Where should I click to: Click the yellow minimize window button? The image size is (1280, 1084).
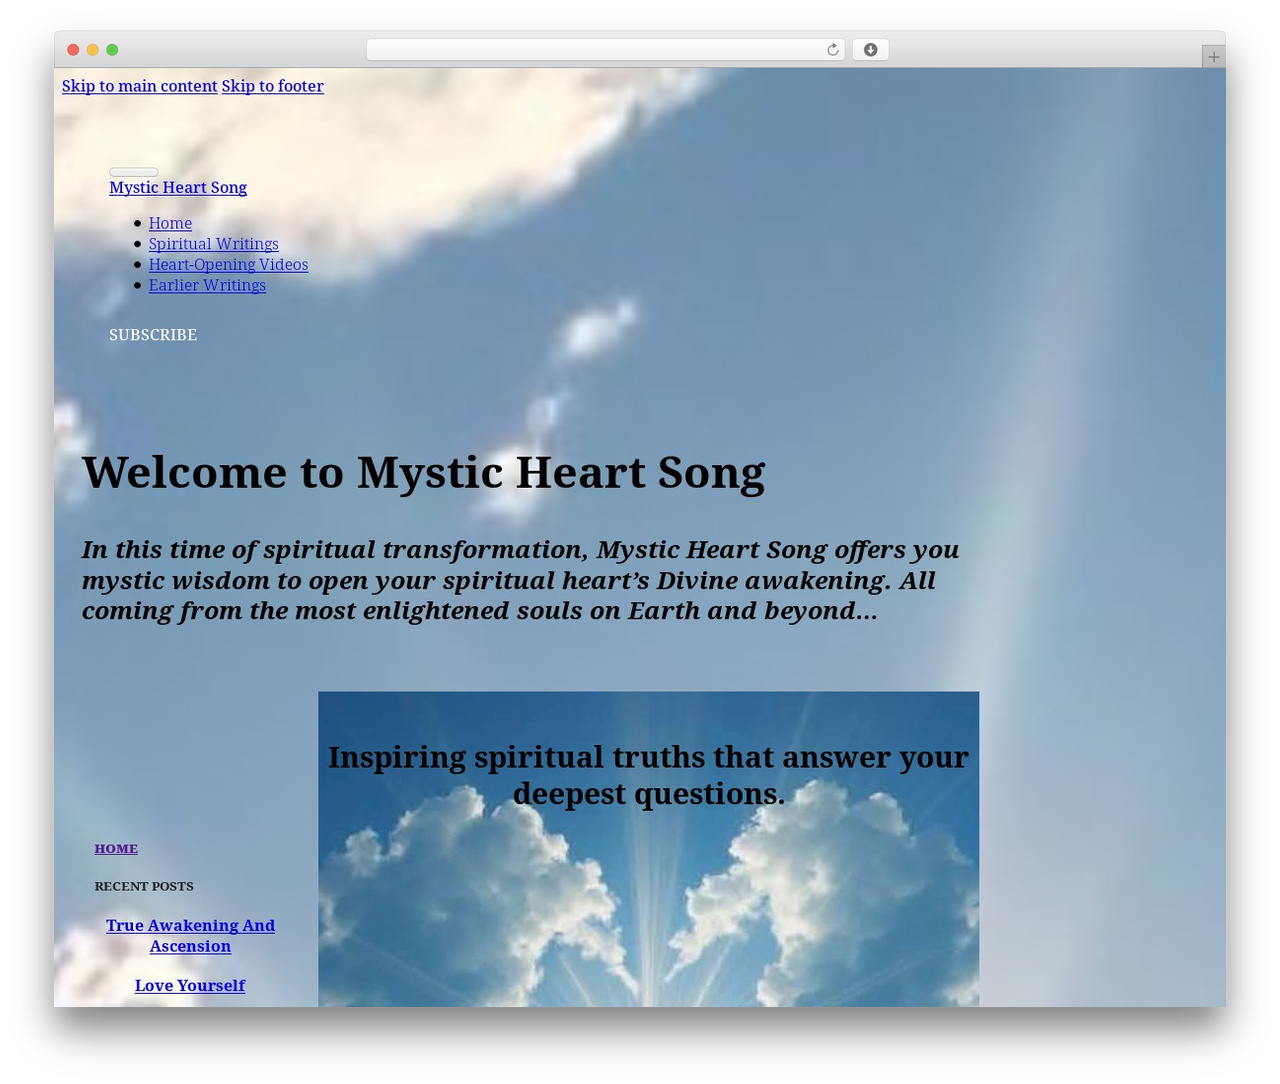point(93,50)
